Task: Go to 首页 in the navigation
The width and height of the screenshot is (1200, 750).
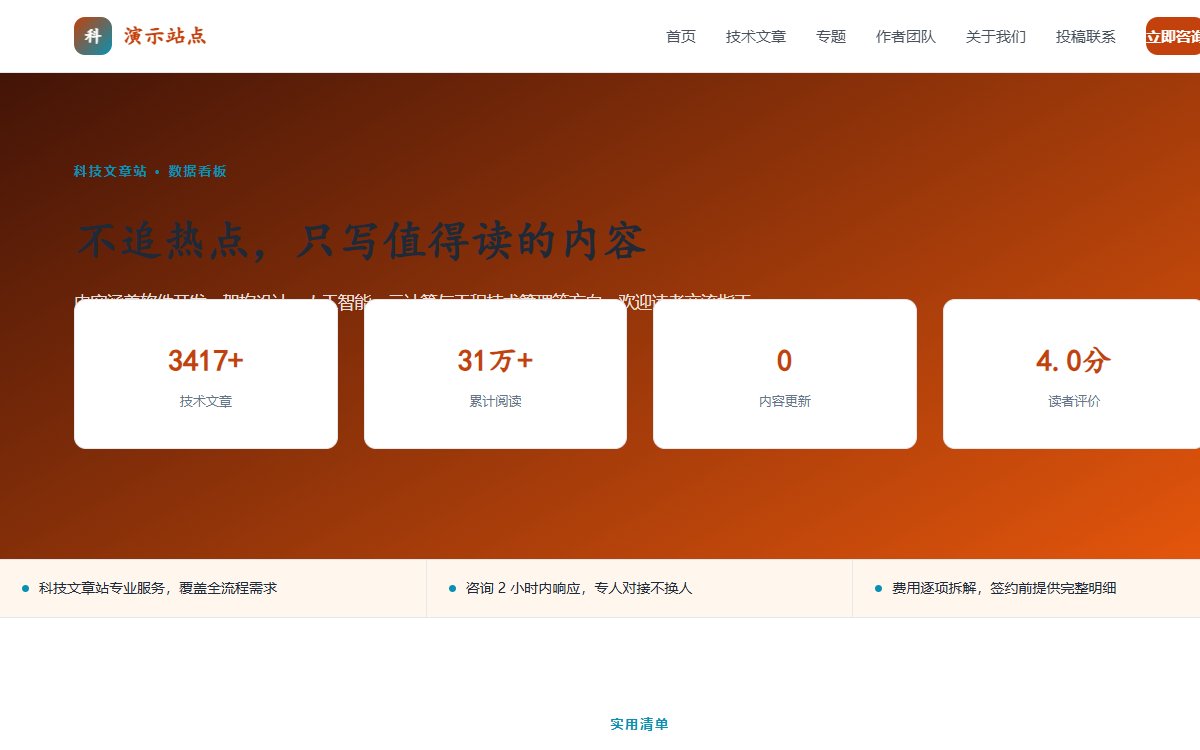Action: 681,36
